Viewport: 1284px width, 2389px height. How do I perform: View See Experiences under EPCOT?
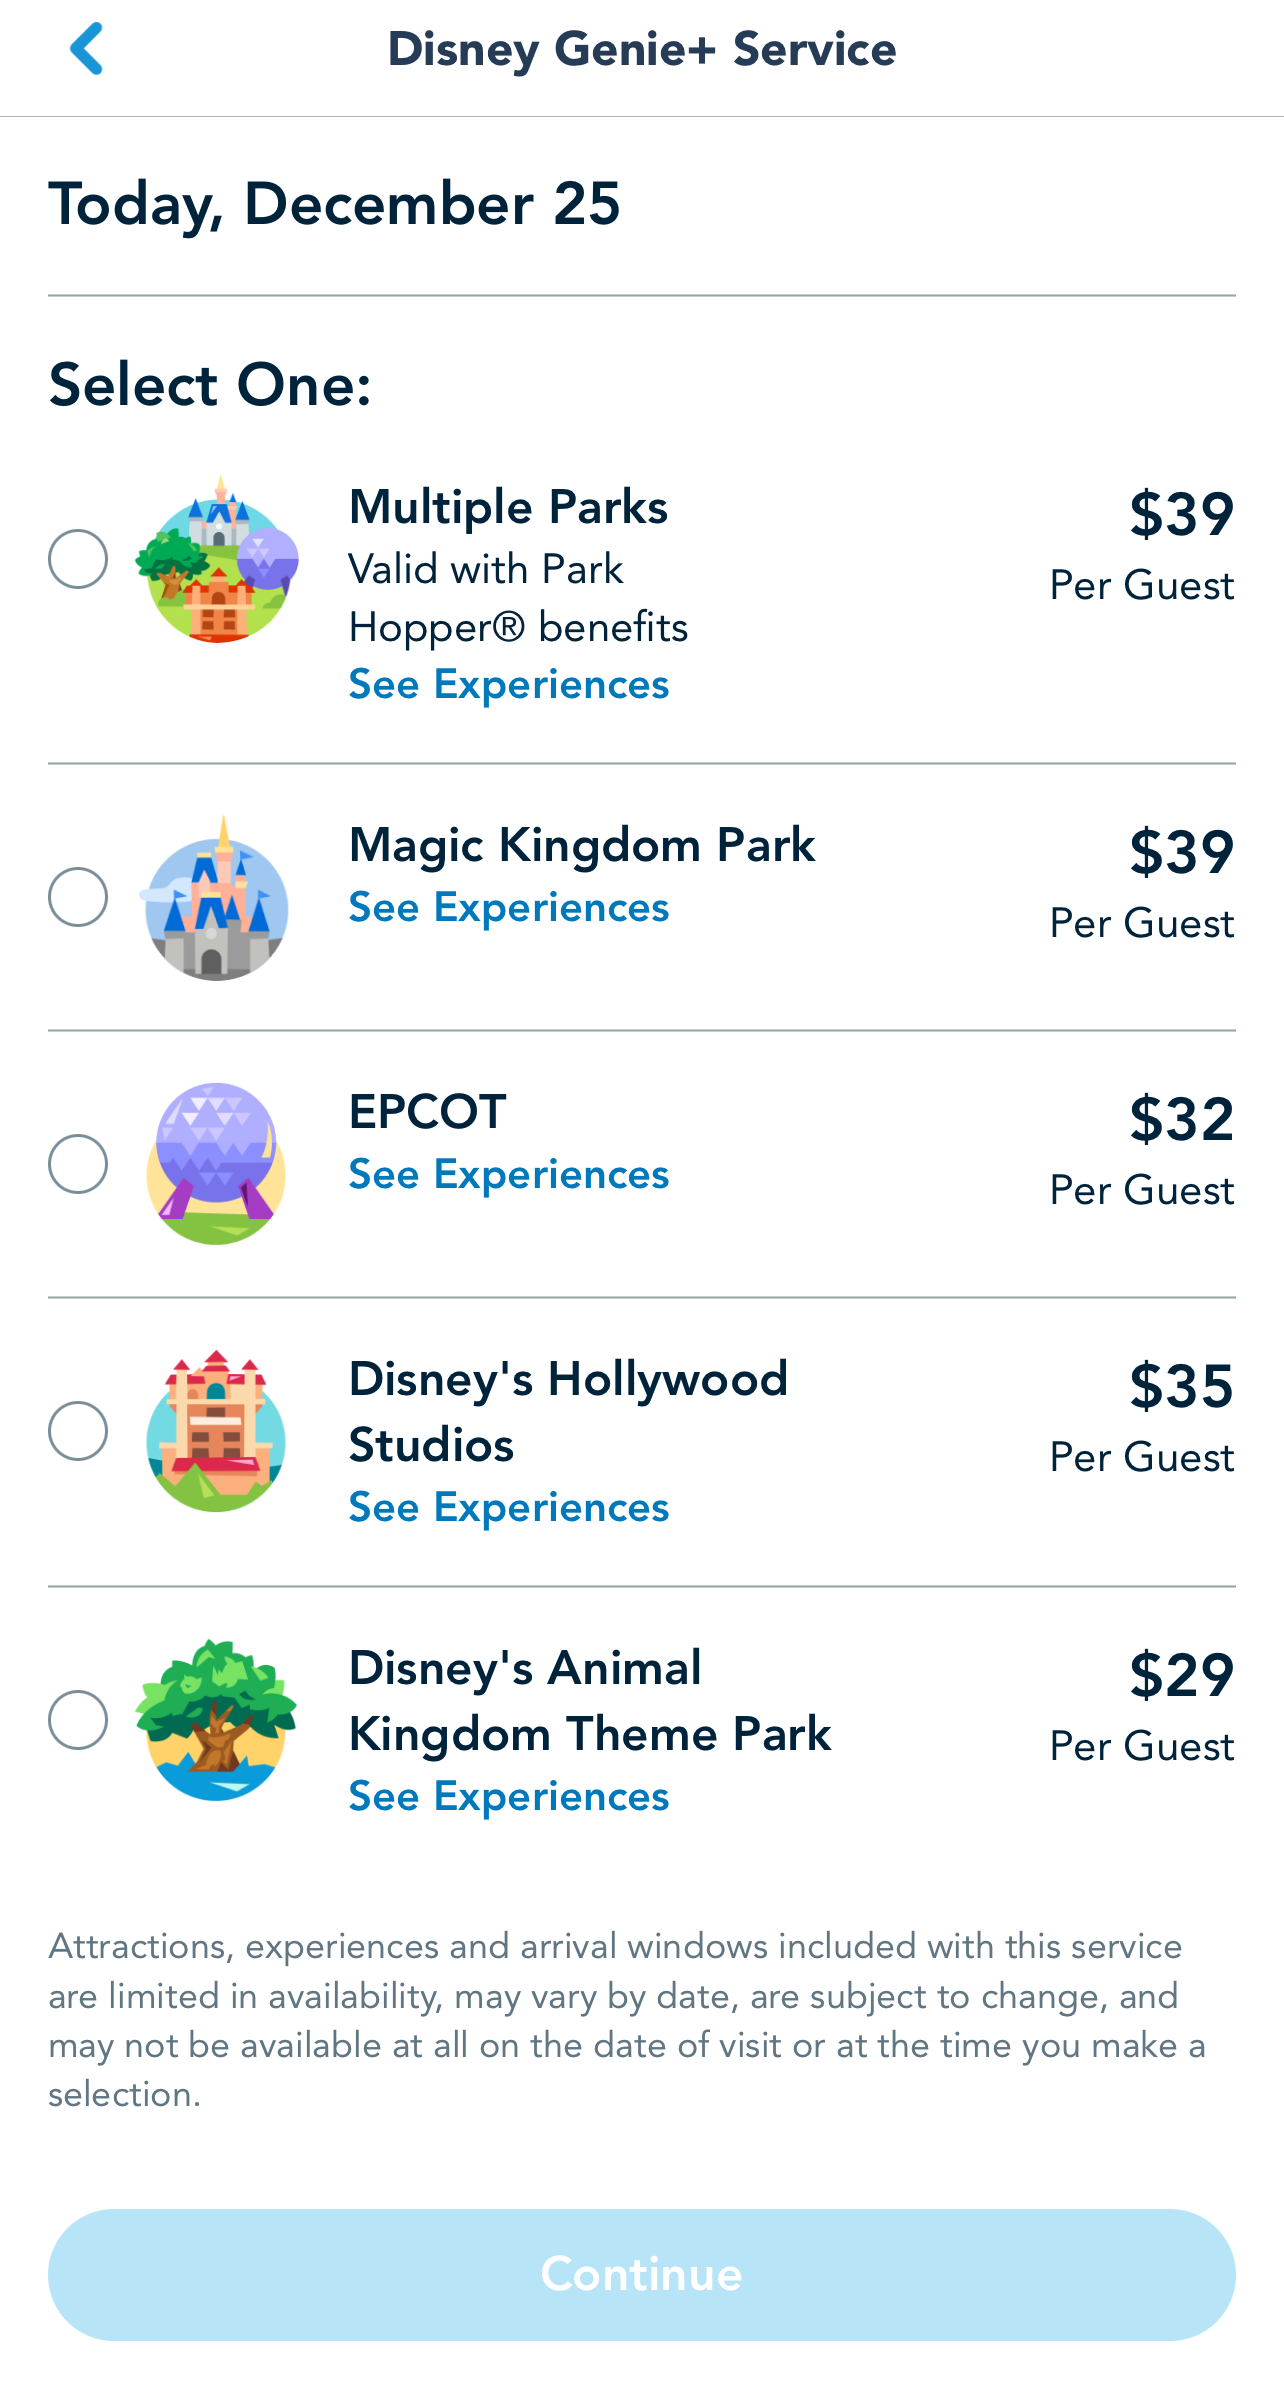[508, 1175]
